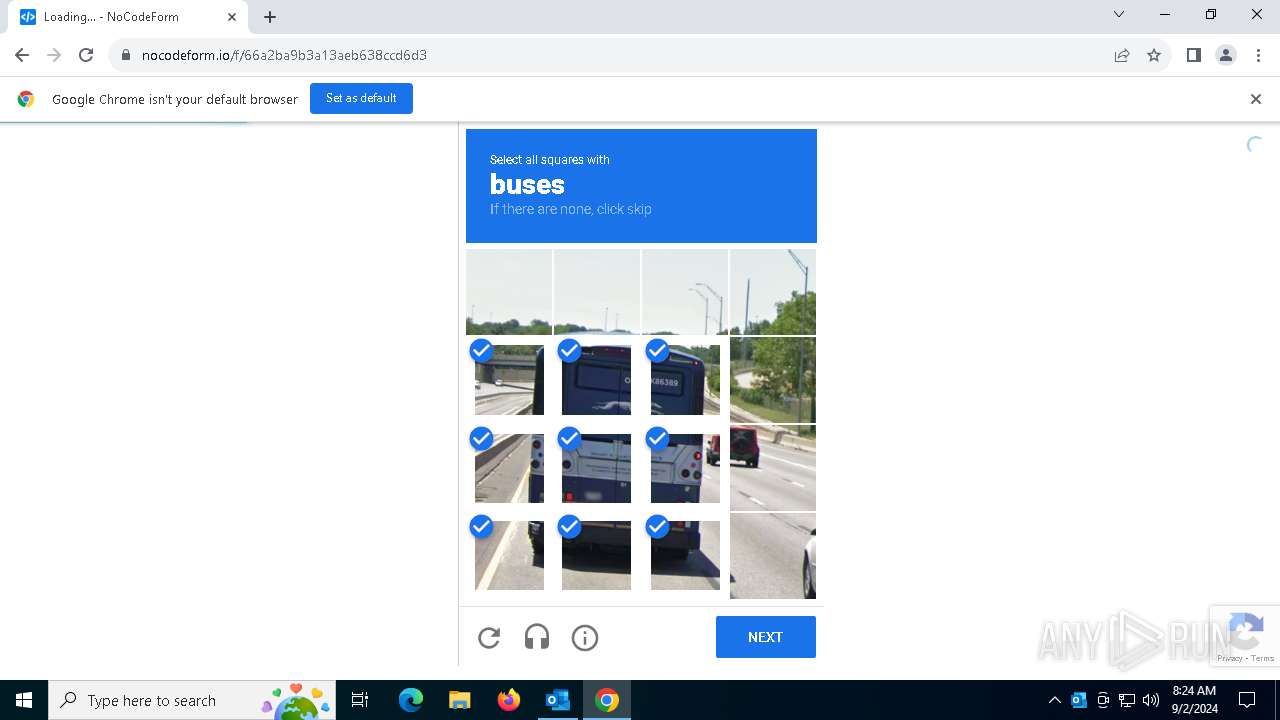This screenshot has height=720, width=1280.
Task: Toggle the Chrome side panel
Action: 1194,55
